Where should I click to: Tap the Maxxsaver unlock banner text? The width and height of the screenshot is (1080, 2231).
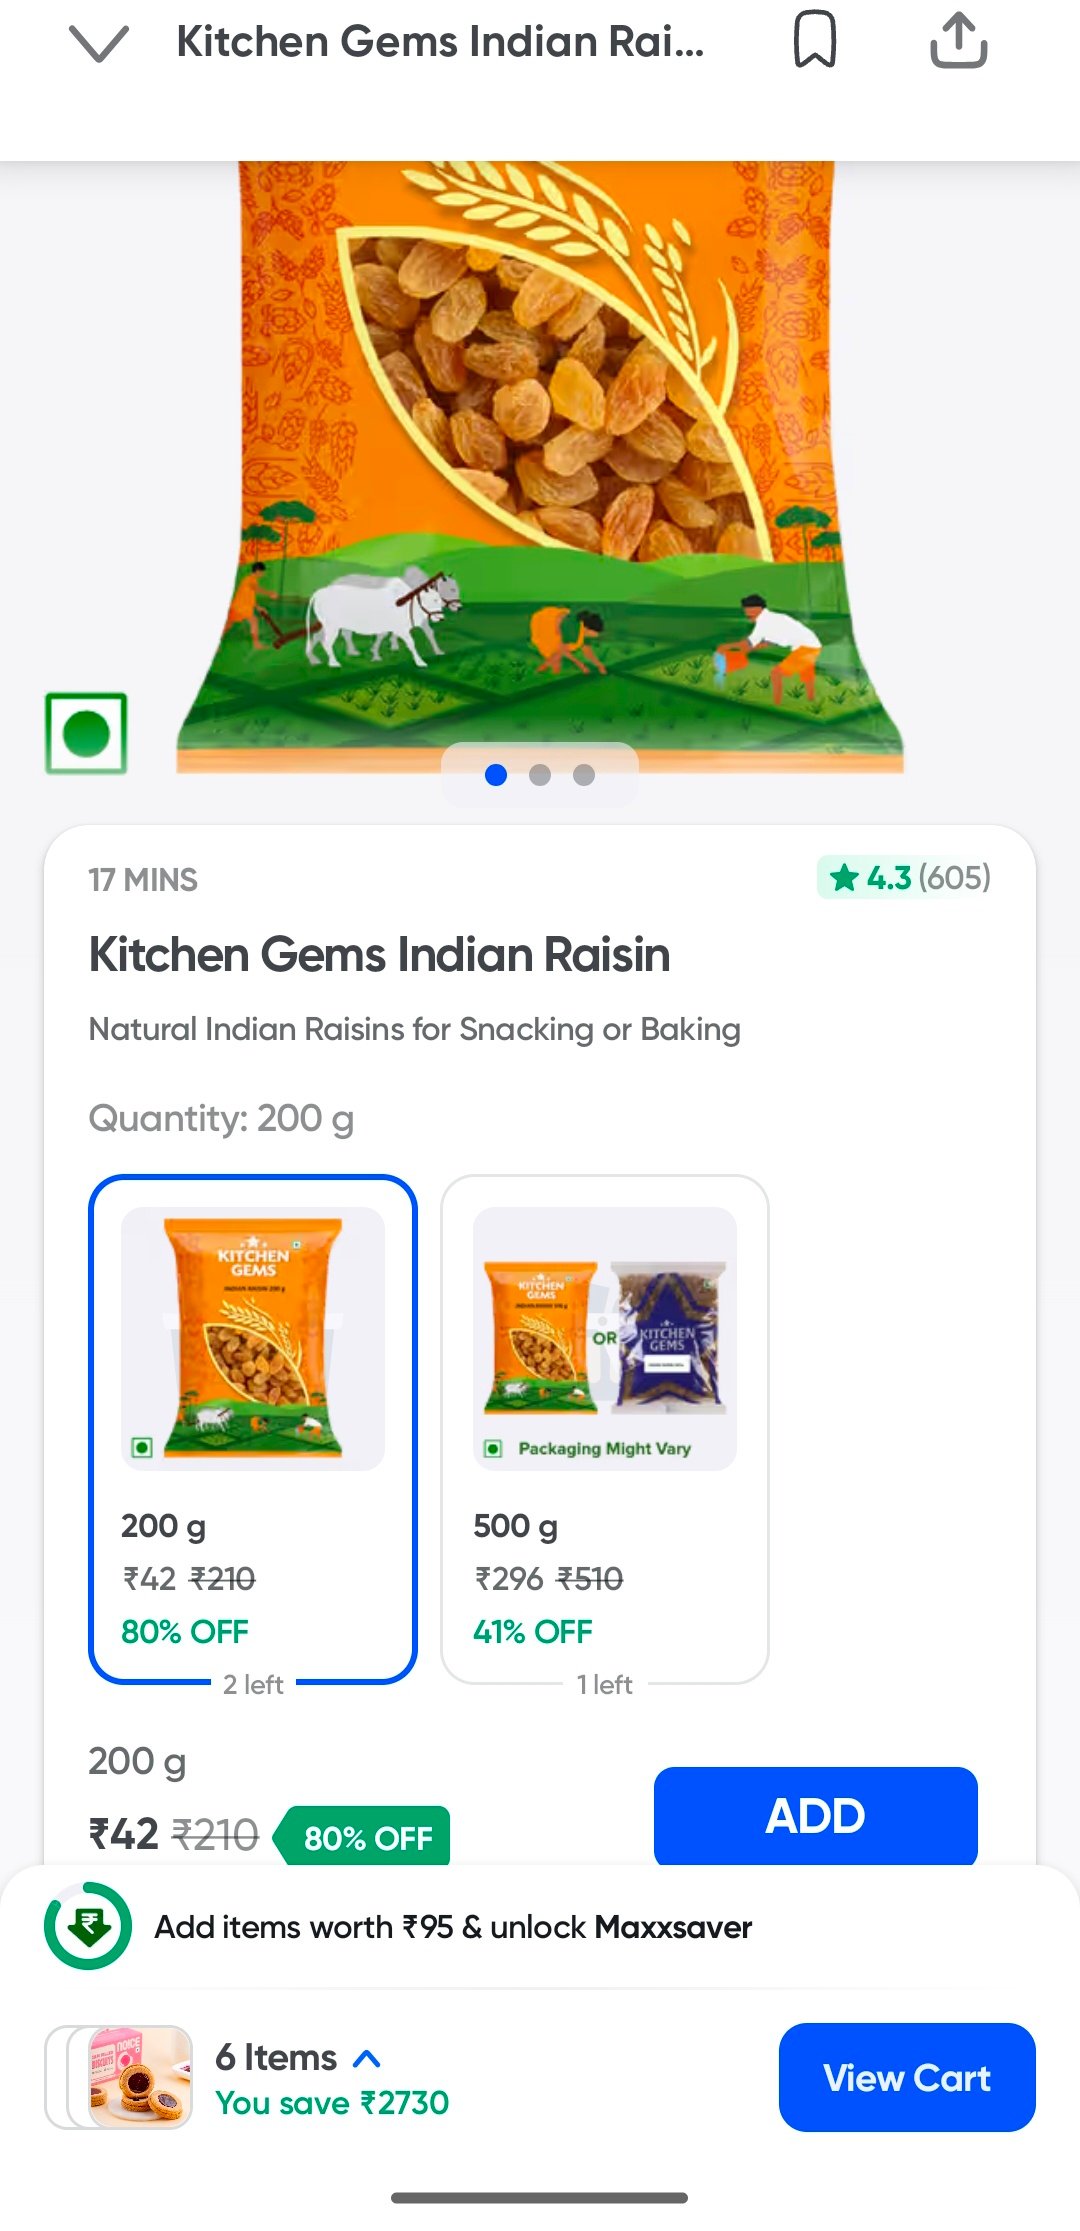(453, 1927)
